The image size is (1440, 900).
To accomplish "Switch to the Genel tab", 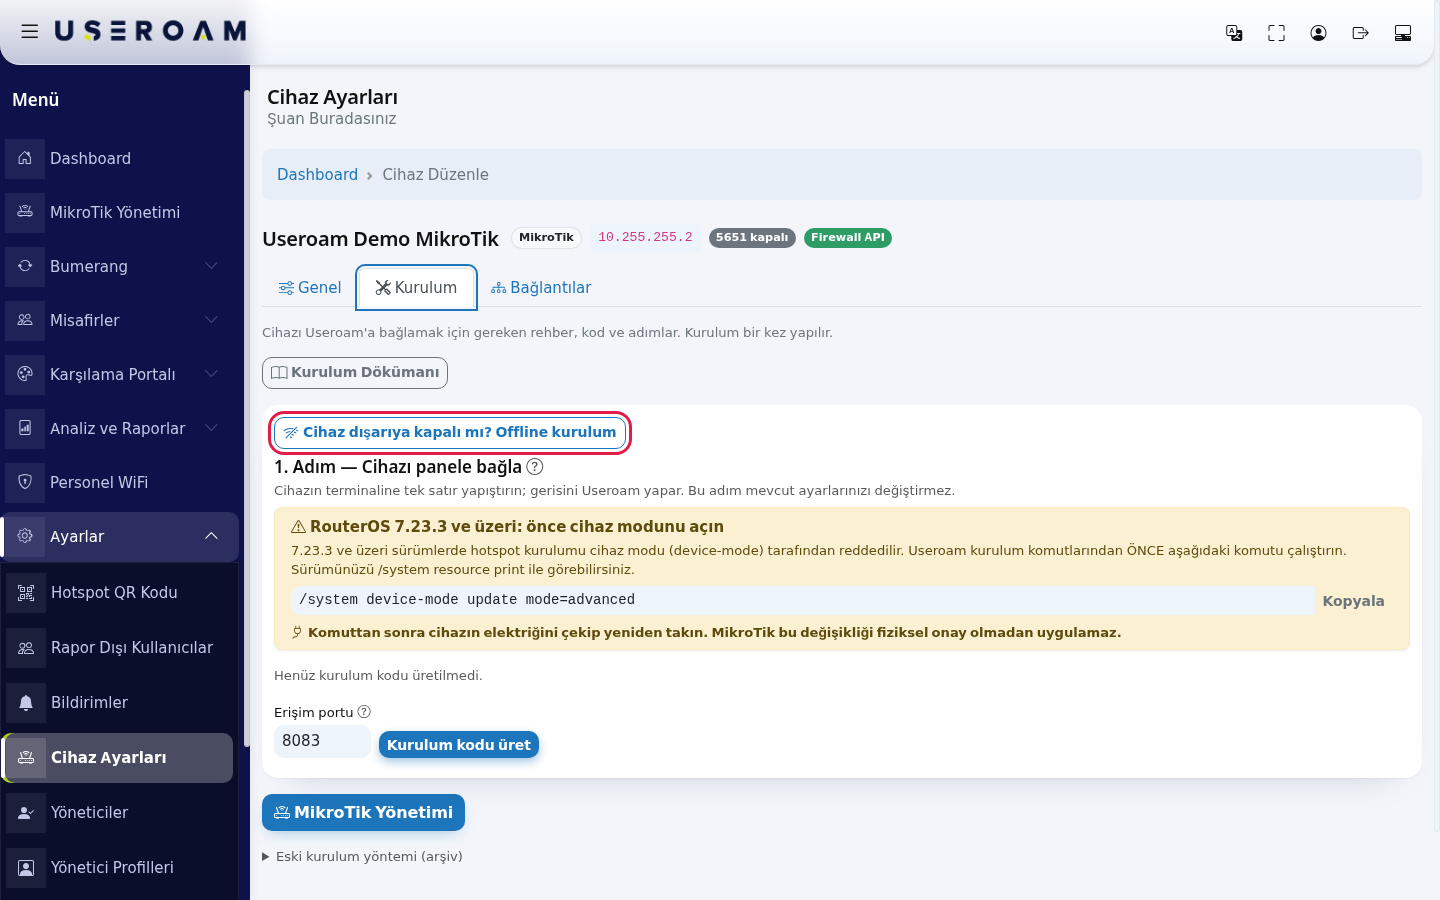I will (310, 288).
